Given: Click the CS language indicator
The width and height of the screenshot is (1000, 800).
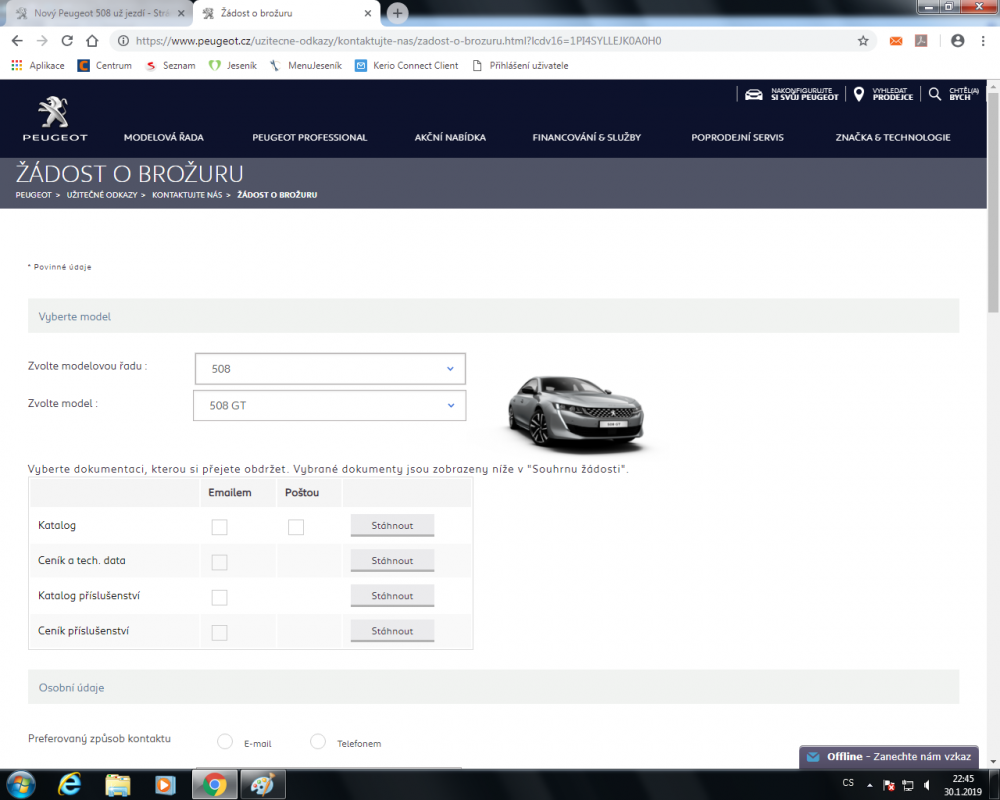Looking at the screenshot, I should (848, 783).
